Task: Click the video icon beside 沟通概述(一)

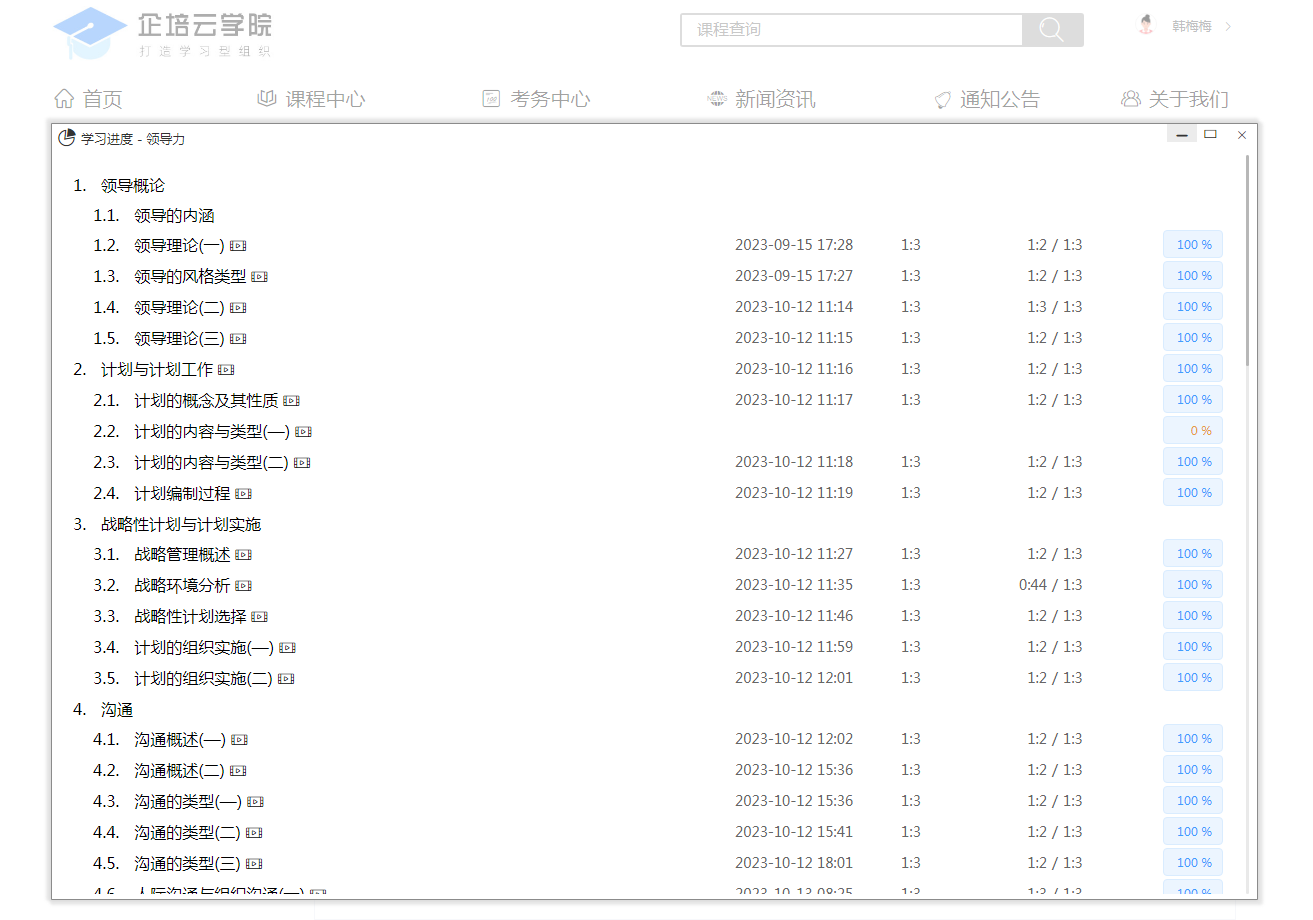Action: (x=239, y=740)
